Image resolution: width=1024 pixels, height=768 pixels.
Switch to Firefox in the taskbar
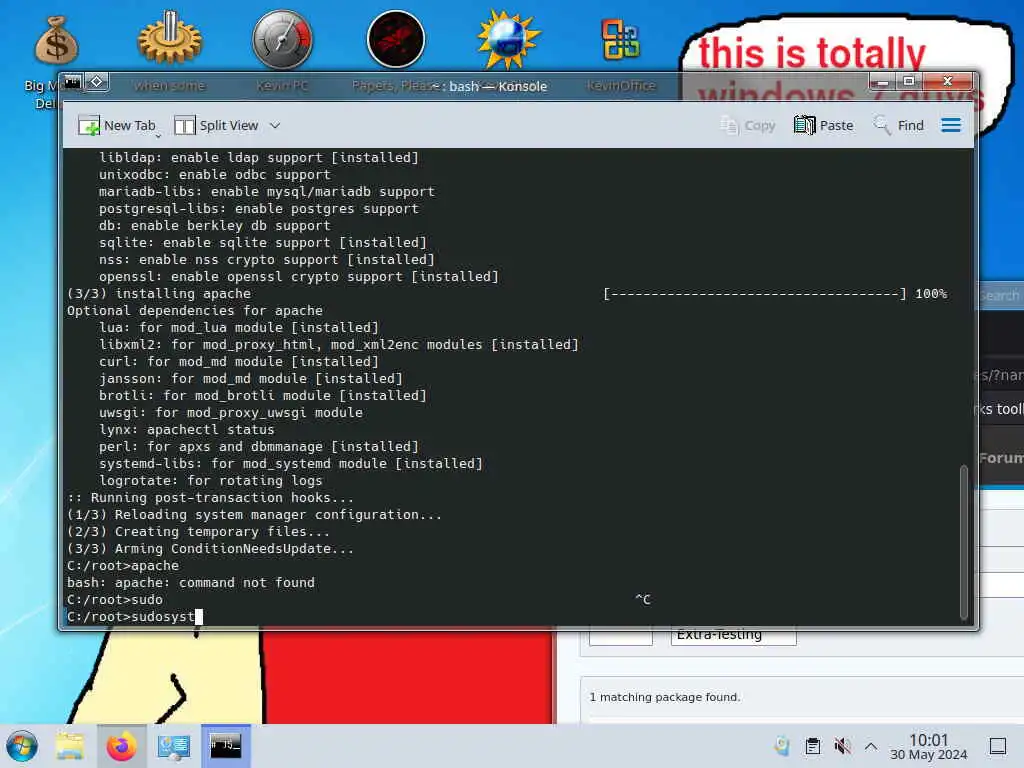coord(121,746)
